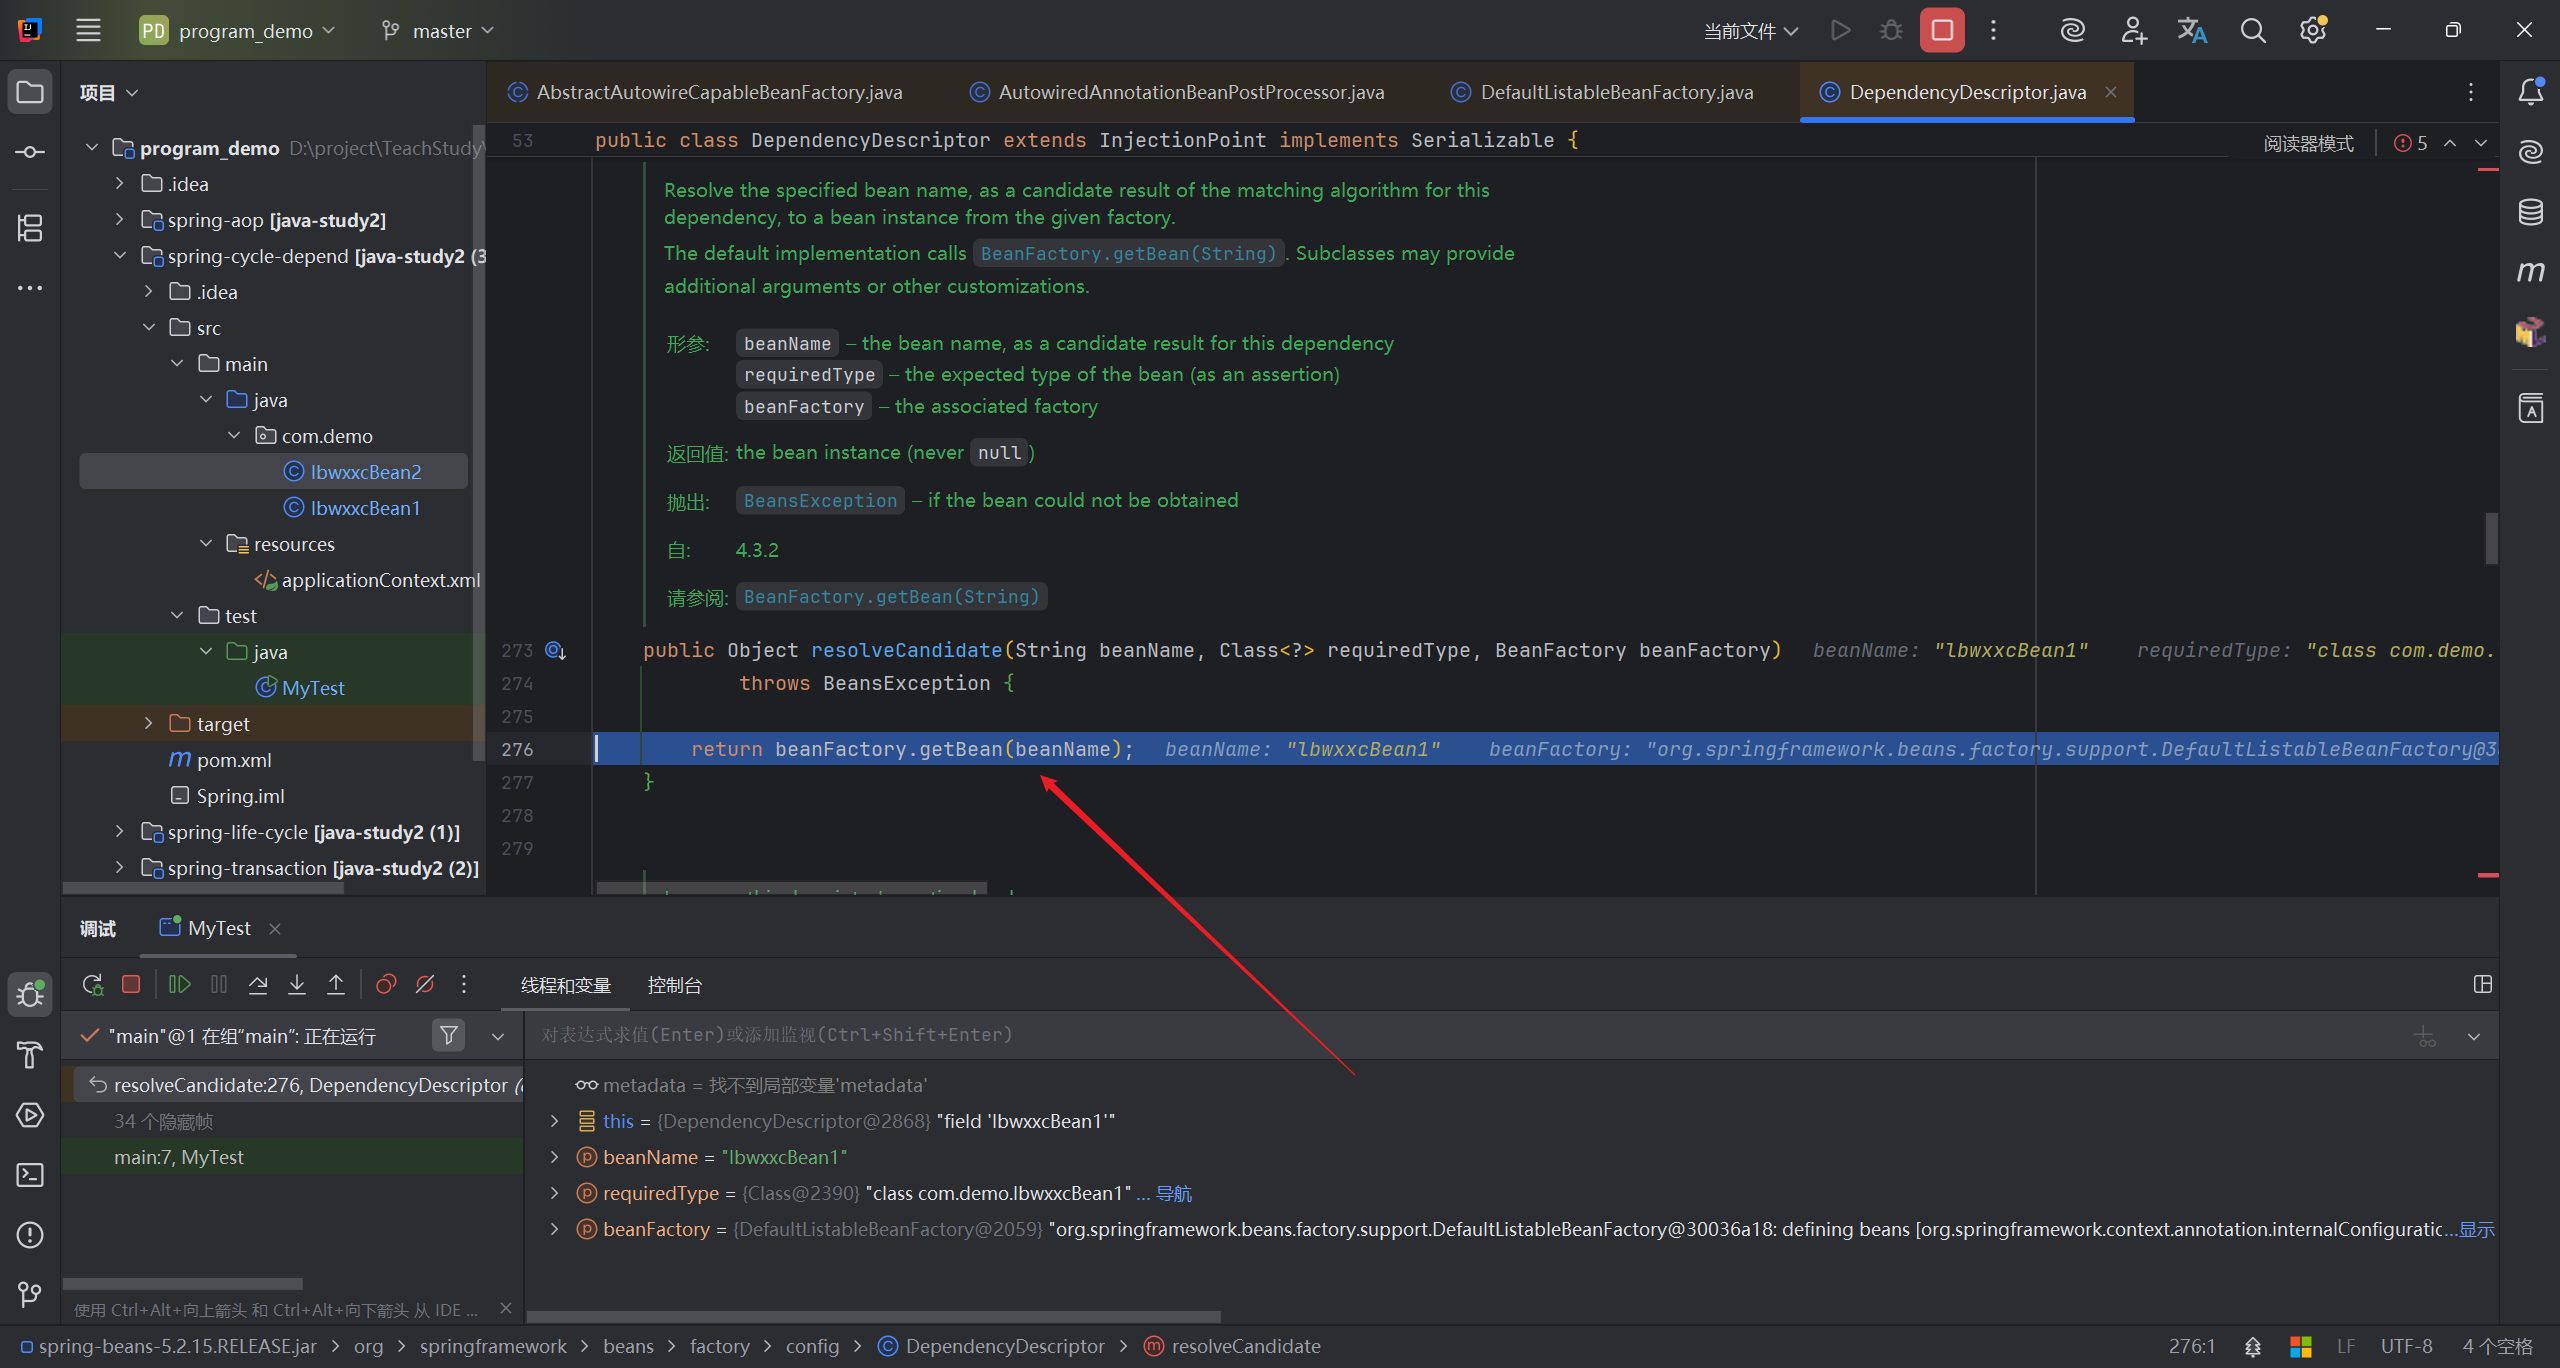Click the Step Over debug icon
Viewport: 2560px width, 1368px height.
tap(258, 985)
